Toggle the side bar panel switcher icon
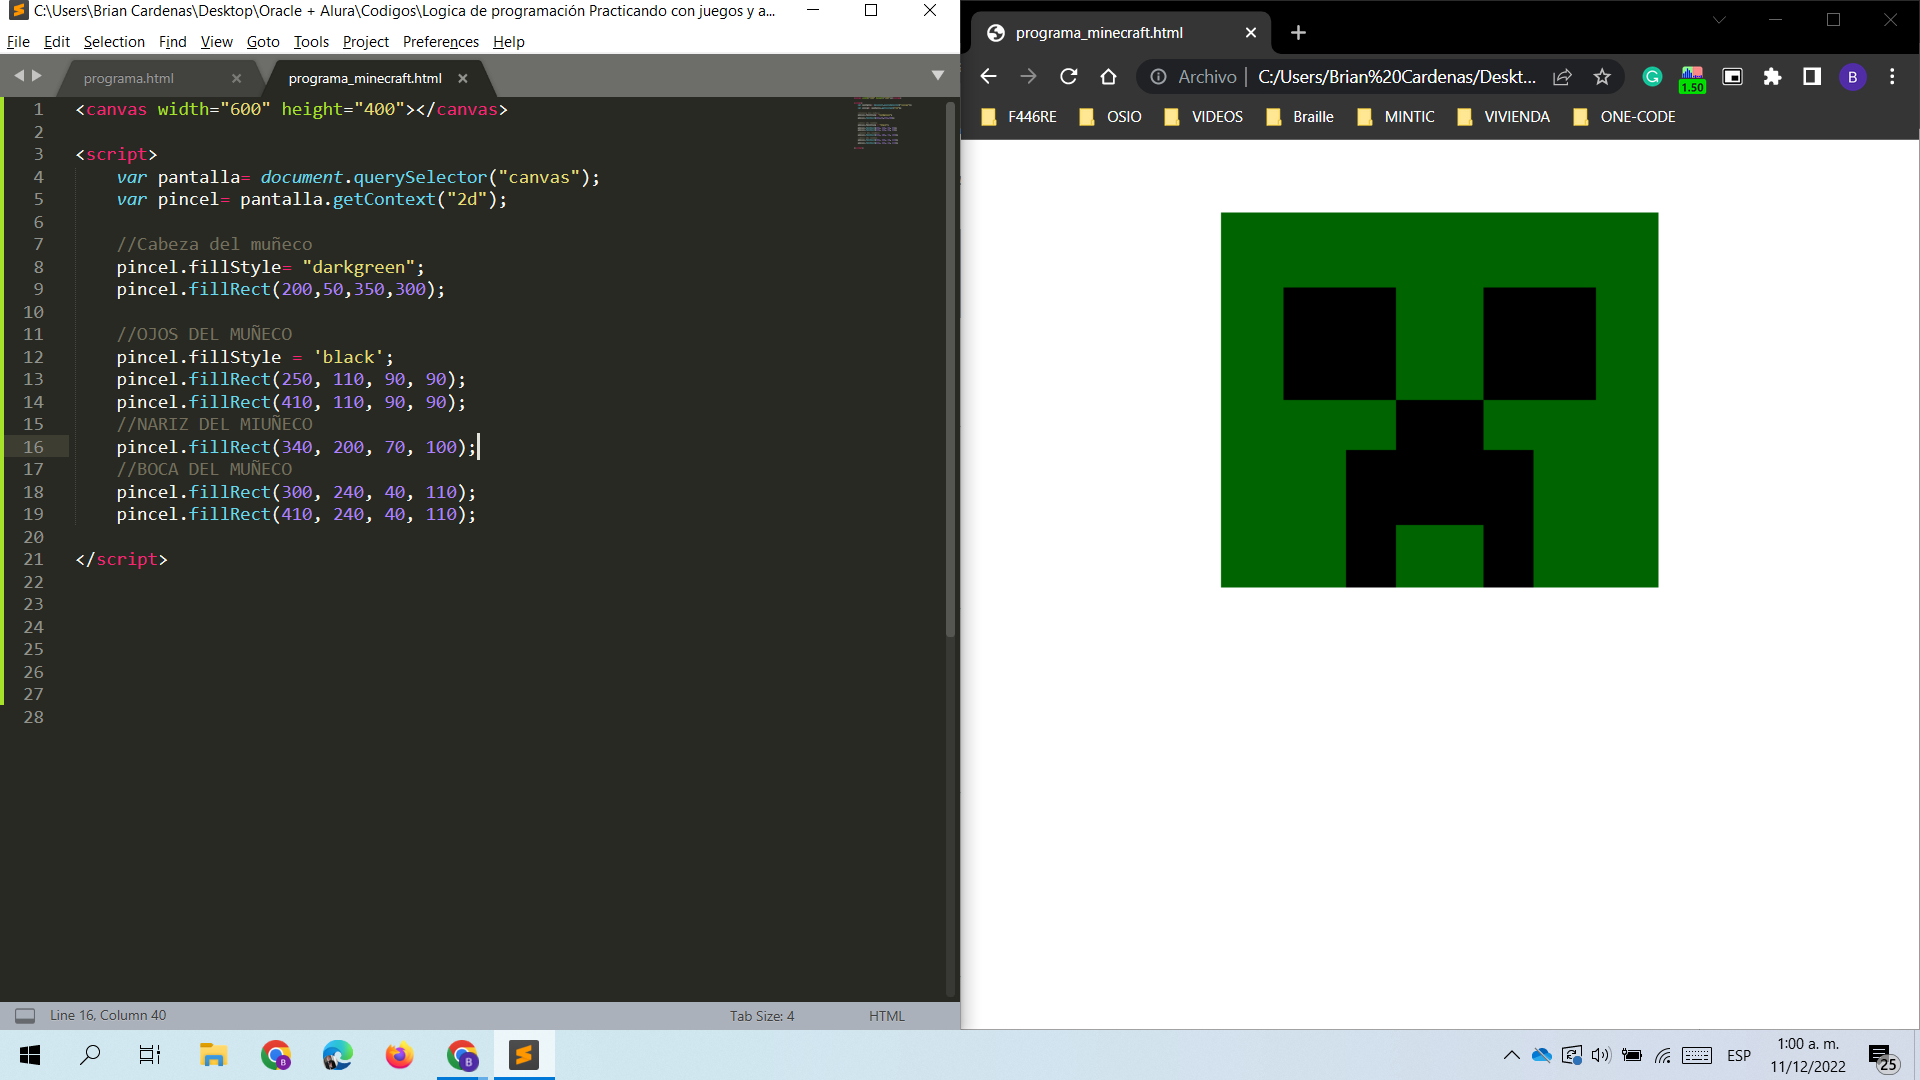Screen dimensions: 1920x1080 25,1016
